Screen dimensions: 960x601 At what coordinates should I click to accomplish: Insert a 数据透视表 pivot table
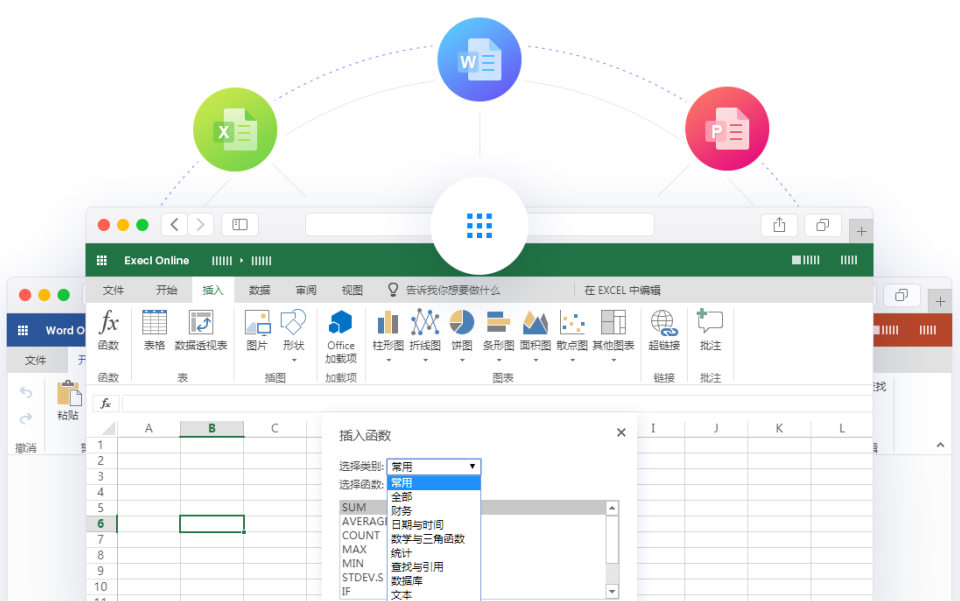point(201,330)
